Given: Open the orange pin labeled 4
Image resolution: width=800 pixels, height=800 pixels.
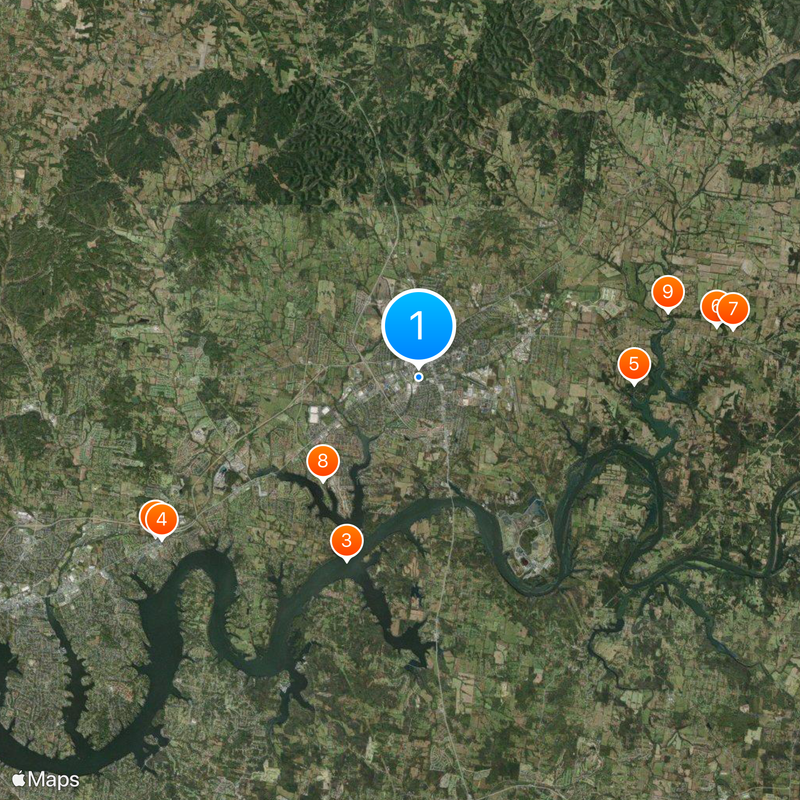Looking at the screenshot, I should [x=162, y=520].
